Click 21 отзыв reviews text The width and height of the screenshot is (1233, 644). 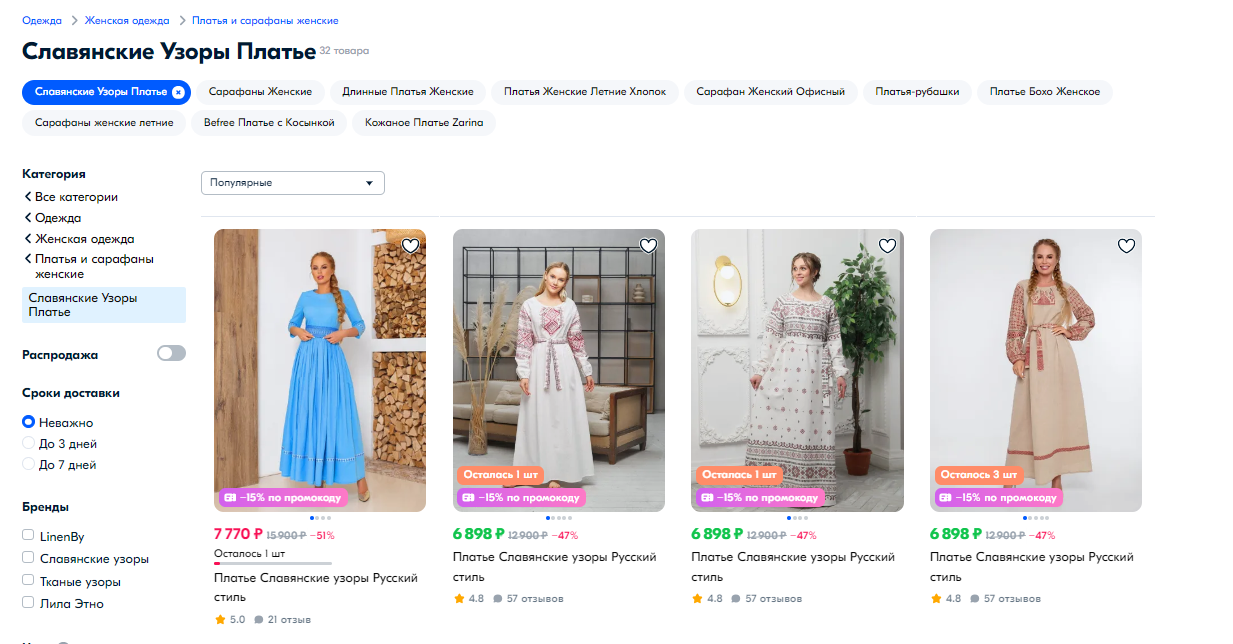click(289, 620)
